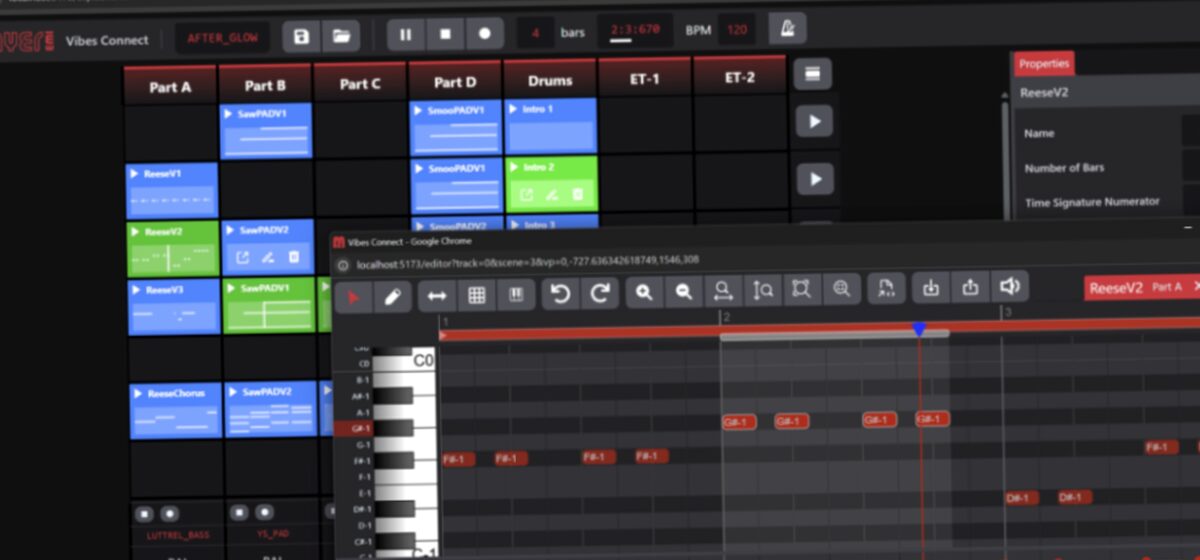This screenshot has height=560, width=1200.
Task: Play the ReeseV3 clip
Action: 135,290
